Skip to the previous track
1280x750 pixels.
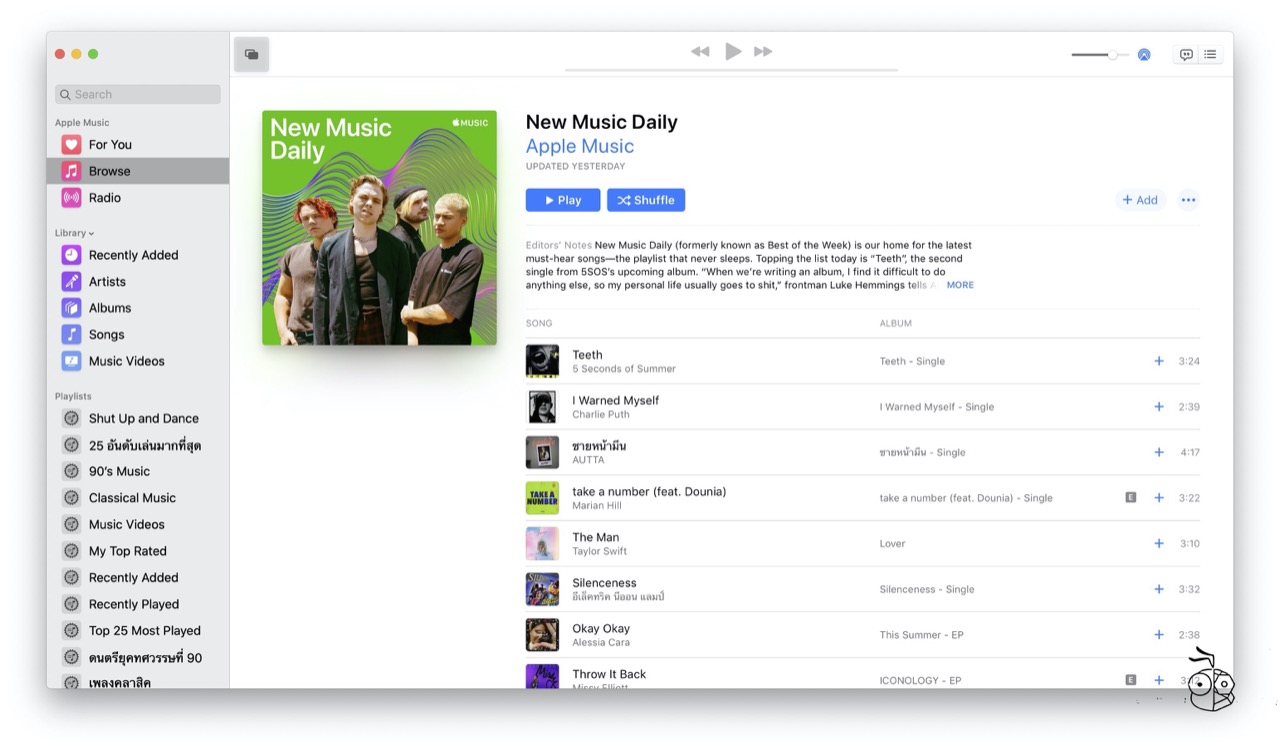(x=700, y=52)
